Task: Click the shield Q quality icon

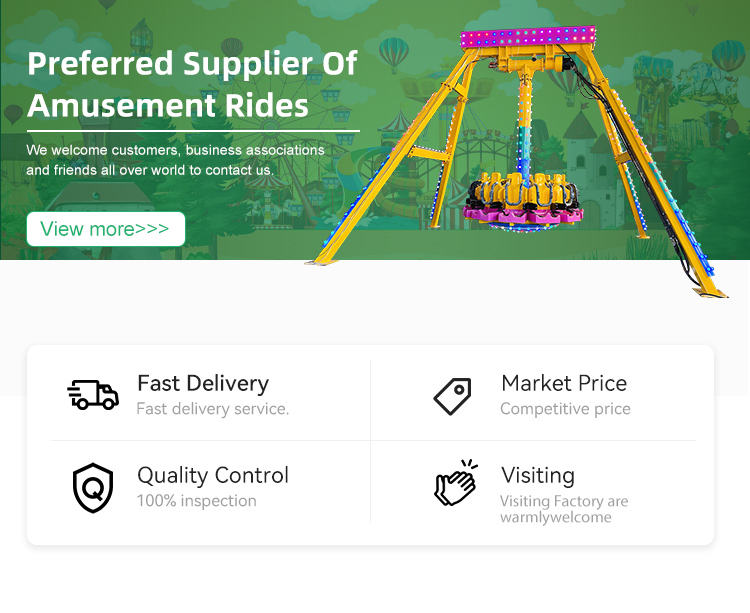Action: 93,487
